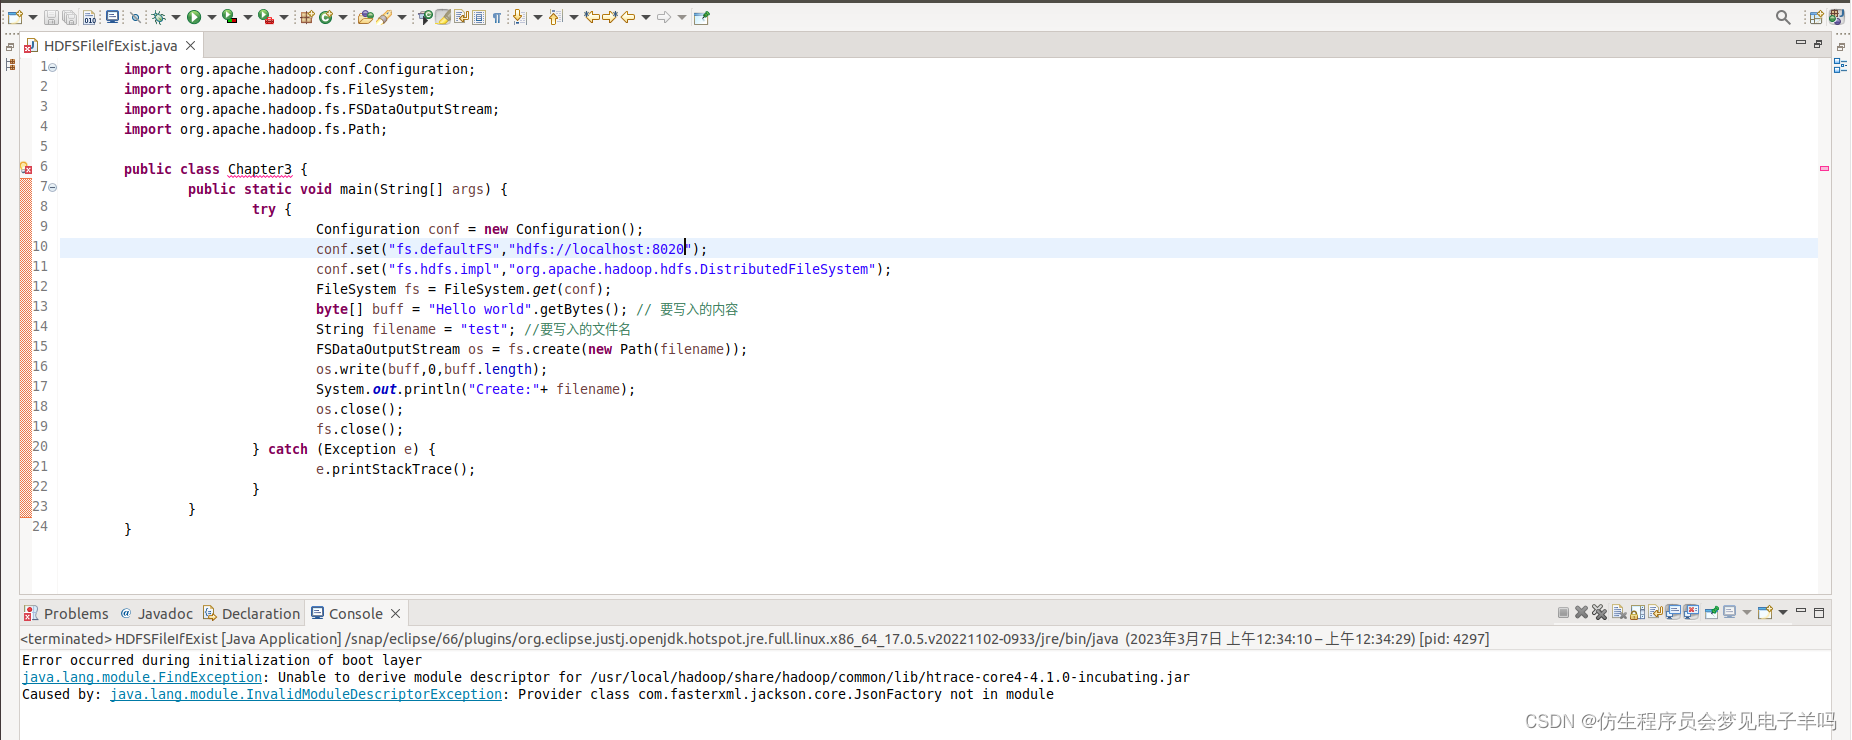Click the Open Type folder icon
This screenshot has height=740, width=1852.
point(366,17)
